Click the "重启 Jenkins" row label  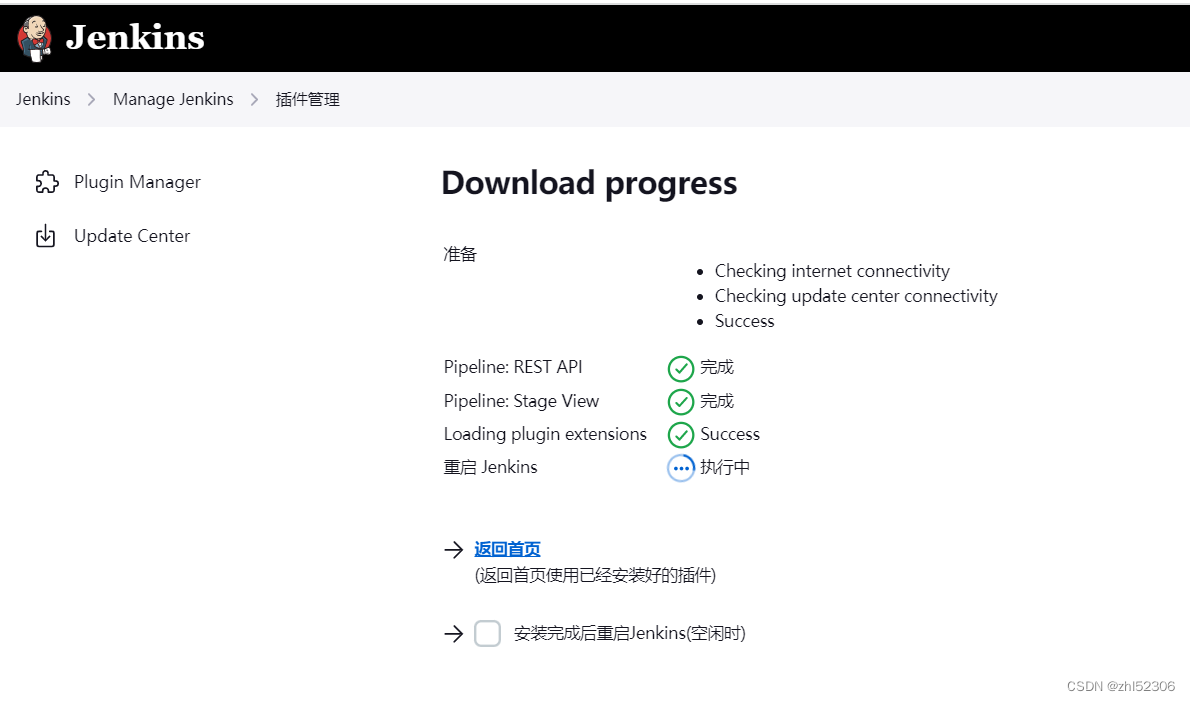[490, 467]
